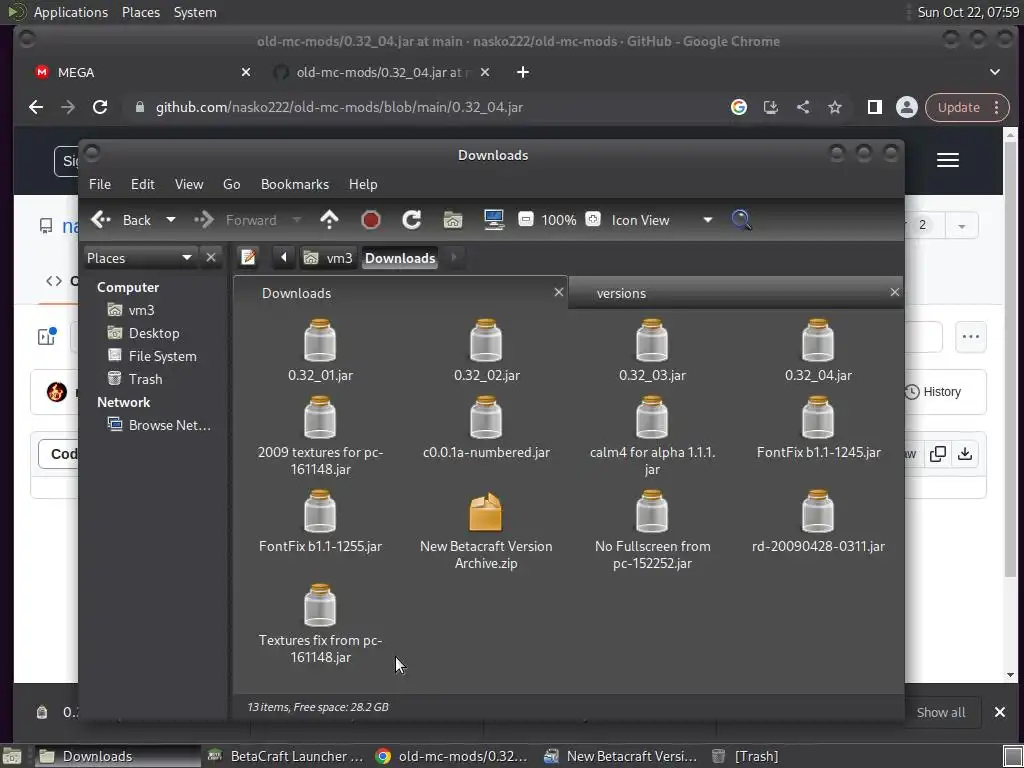This screenshot has height=768, width=1024.
Task: Open File System in the sidebar
Action: [x=162, y=356]
